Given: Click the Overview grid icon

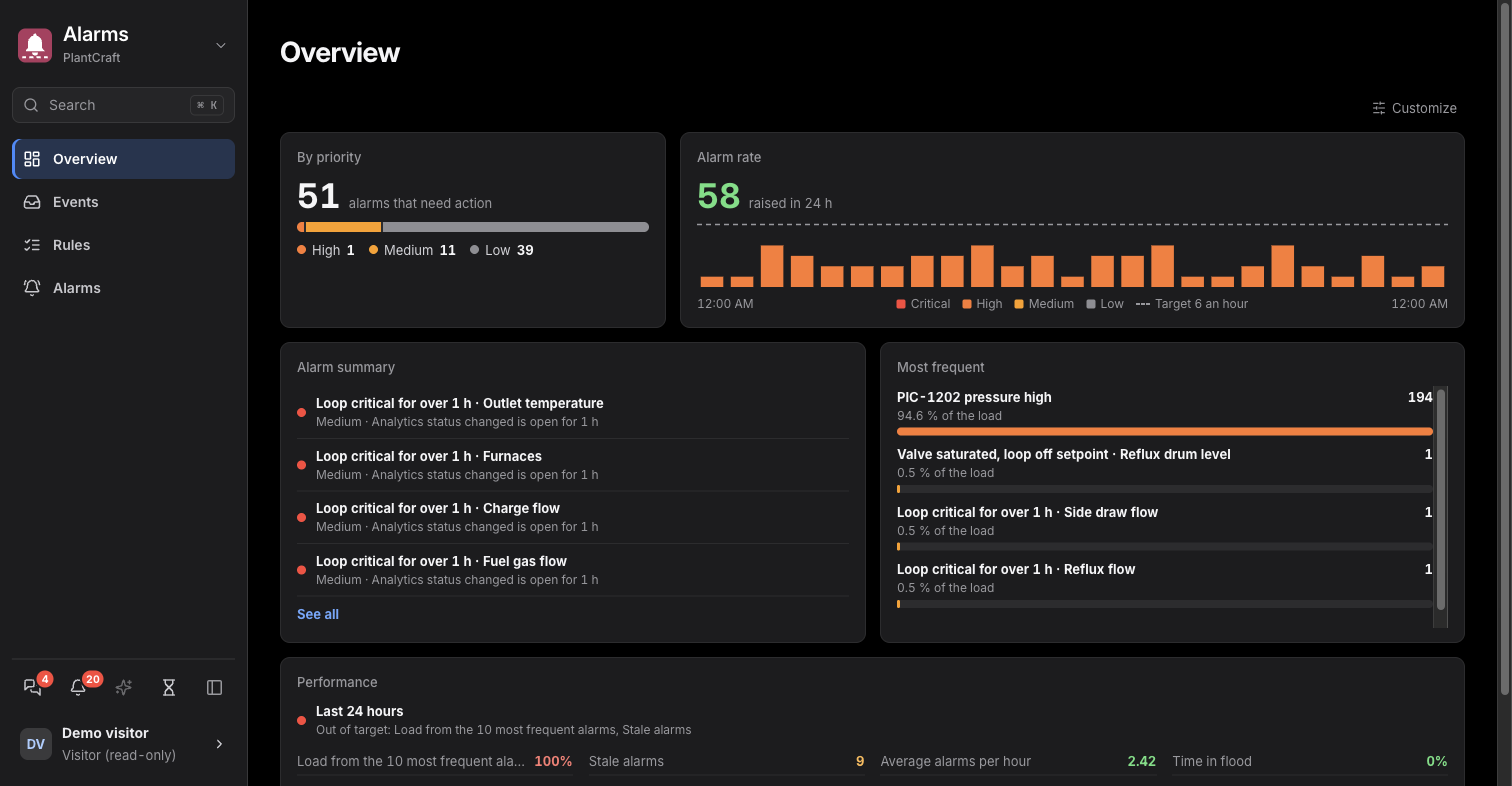Looking at the screenshot, I should [x=32, y=159].
